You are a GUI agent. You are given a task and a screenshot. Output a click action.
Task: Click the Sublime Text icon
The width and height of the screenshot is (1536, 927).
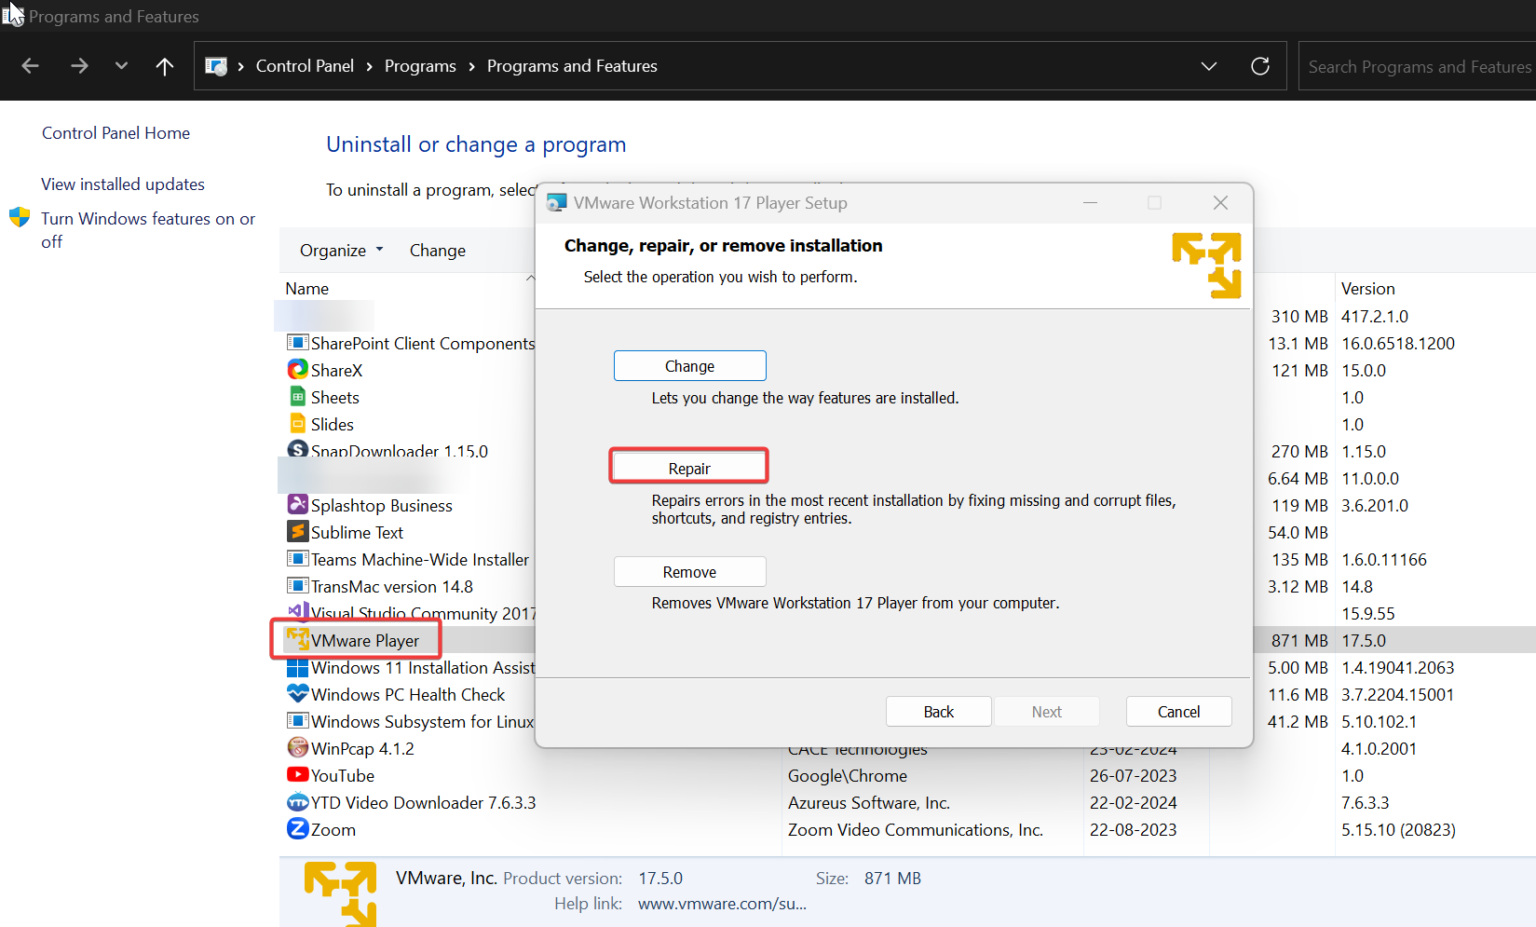click(x=297, y=532)
